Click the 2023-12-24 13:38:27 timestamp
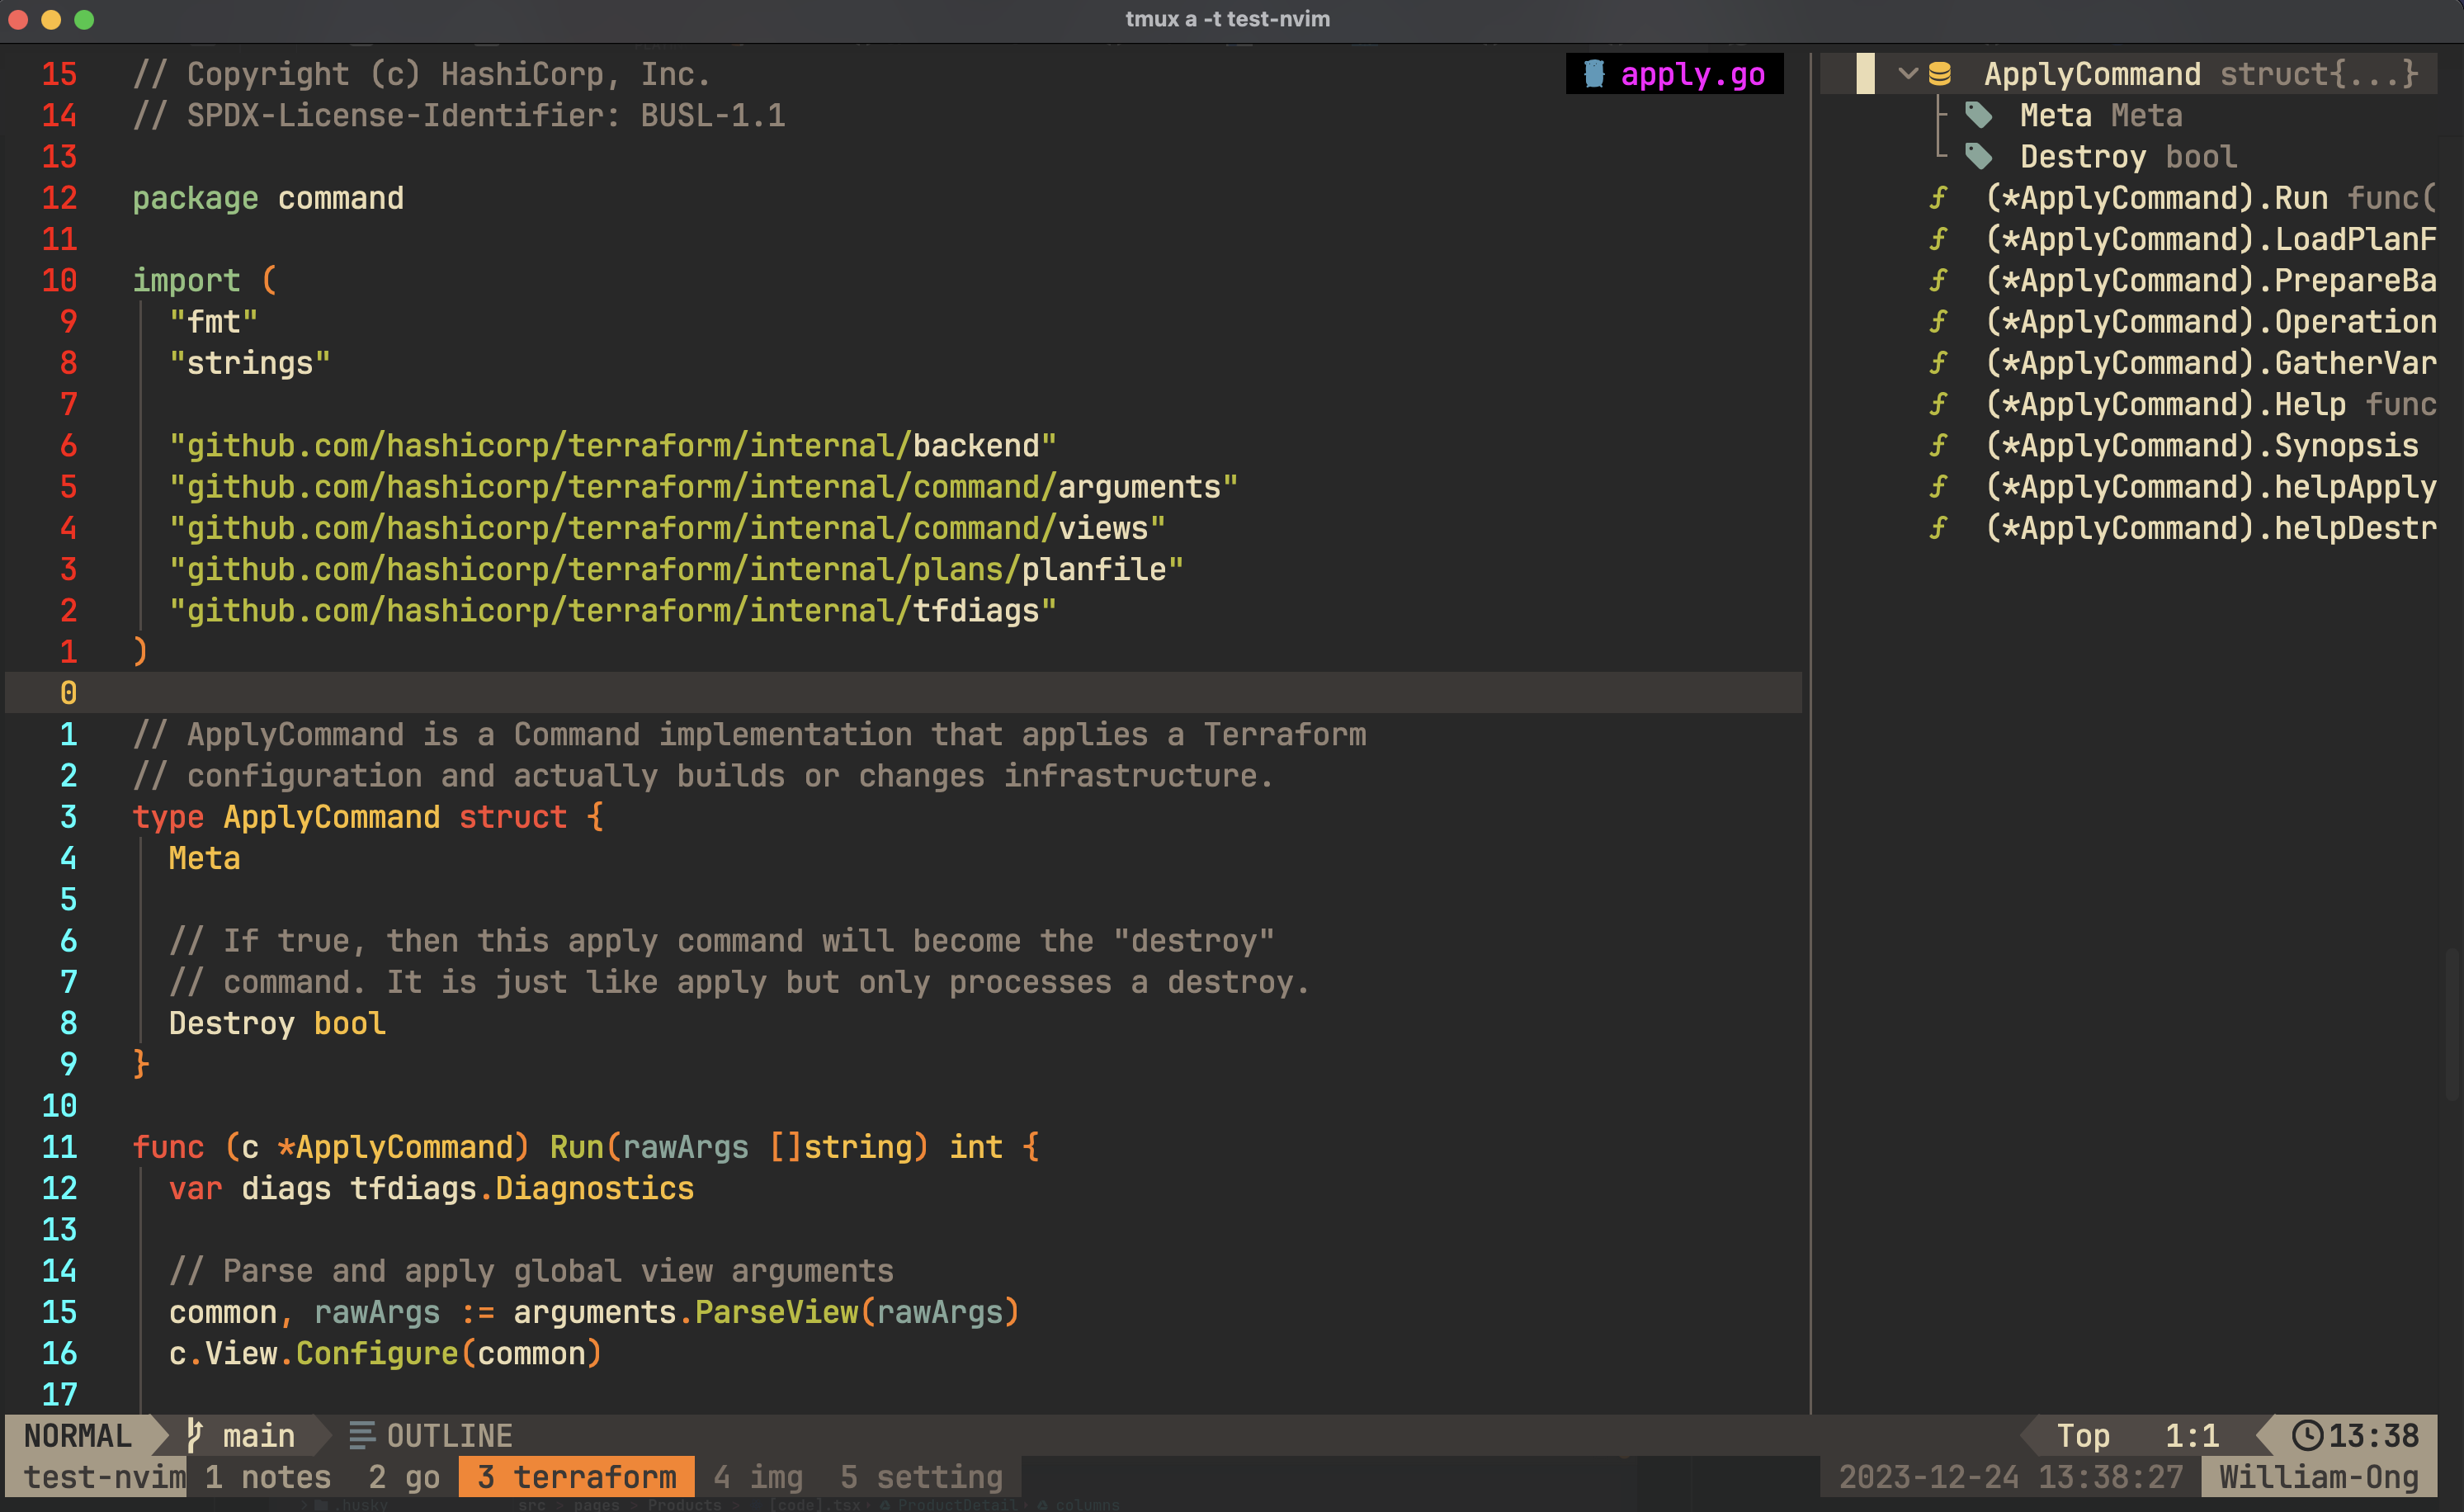This screenshot has width=2464, height=1512. pyautogui.click(x=2010, y=1477)
